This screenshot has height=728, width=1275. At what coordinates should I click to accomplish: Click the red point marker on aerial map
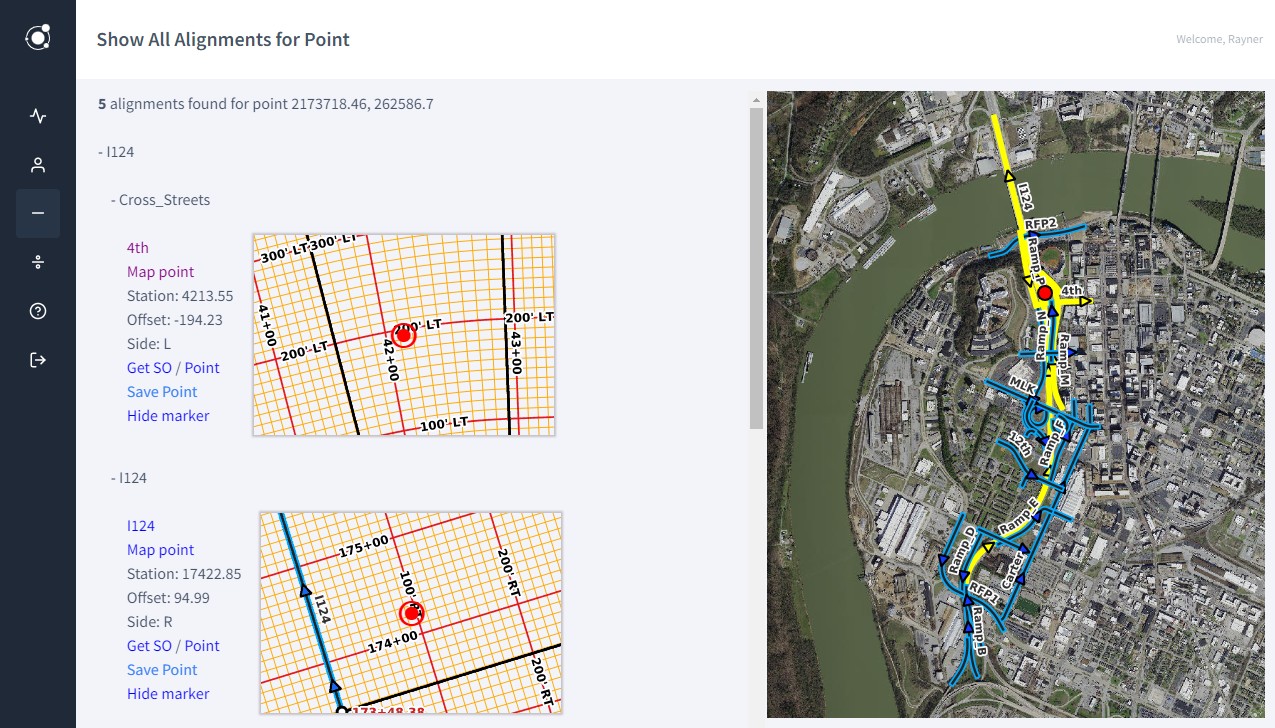[x=1044, y=293]
